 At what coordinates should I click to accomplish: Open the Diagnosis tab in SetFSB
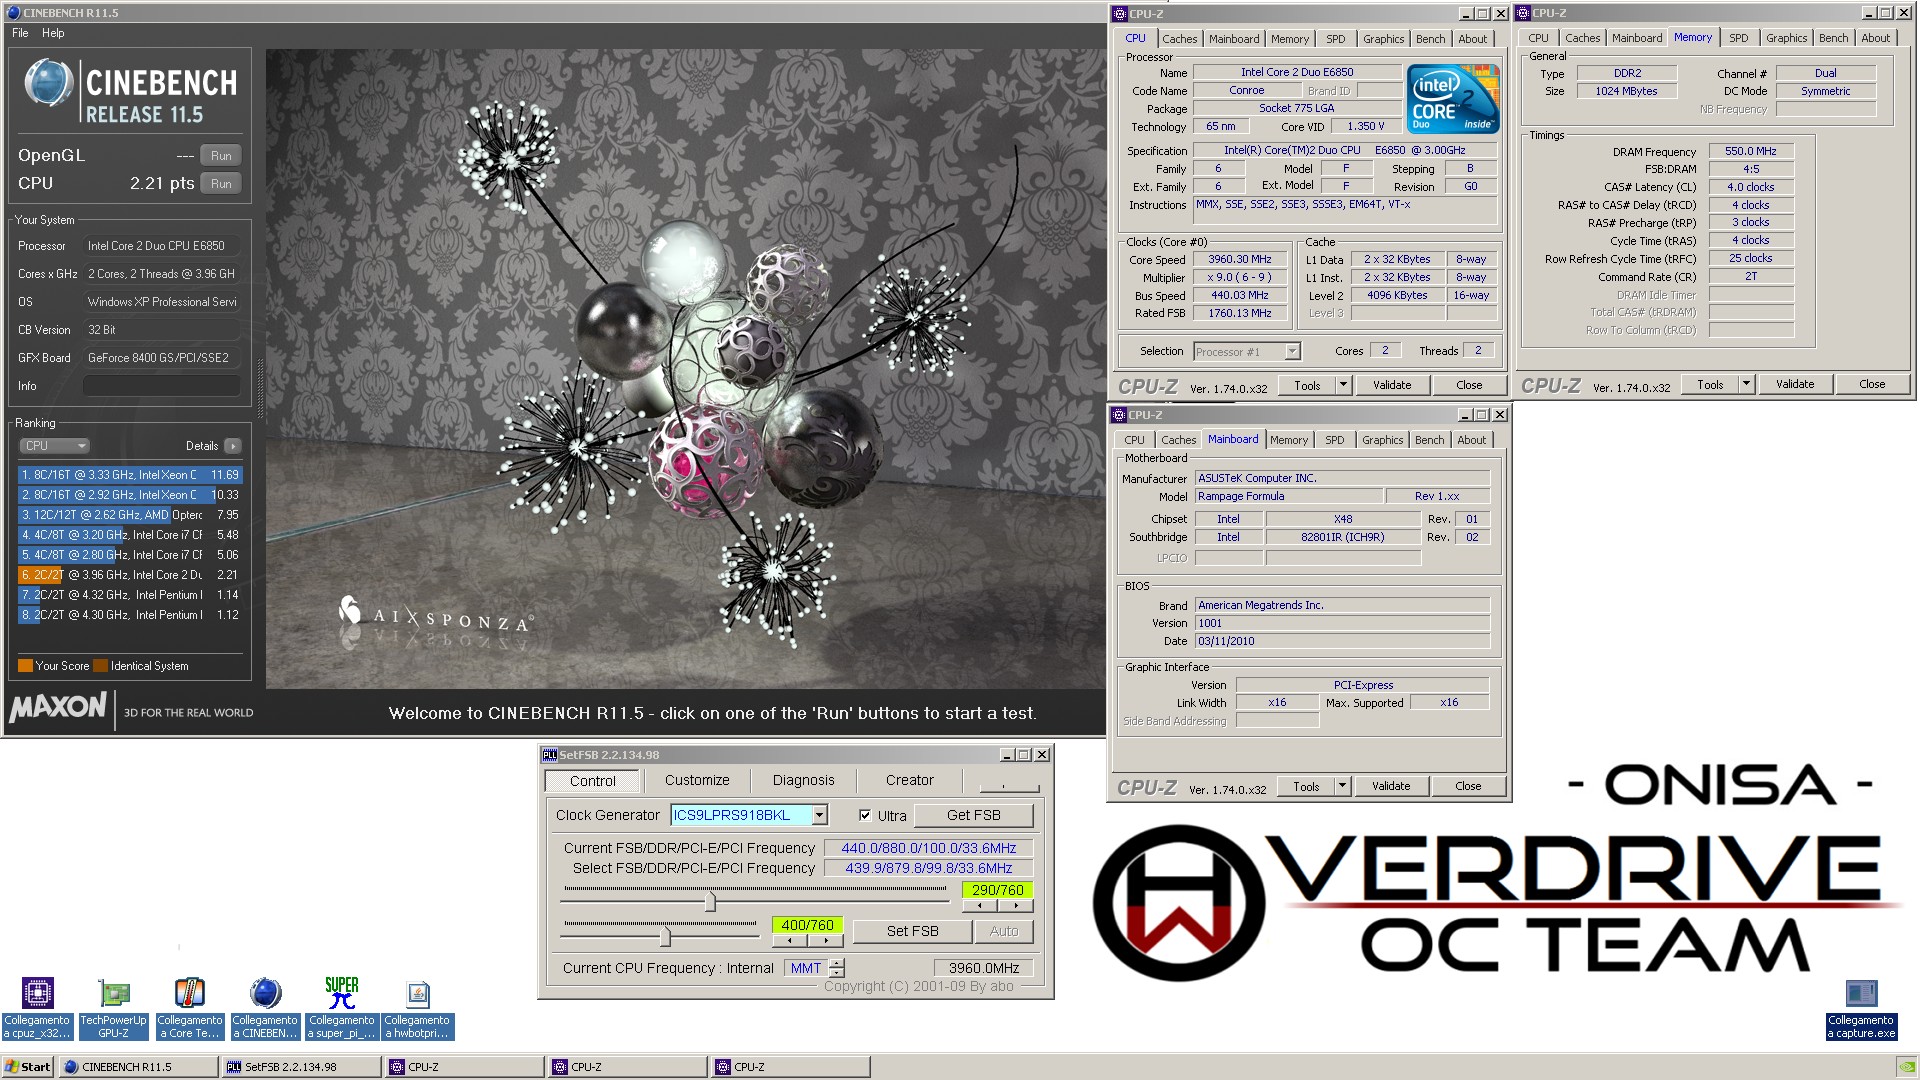803,780
